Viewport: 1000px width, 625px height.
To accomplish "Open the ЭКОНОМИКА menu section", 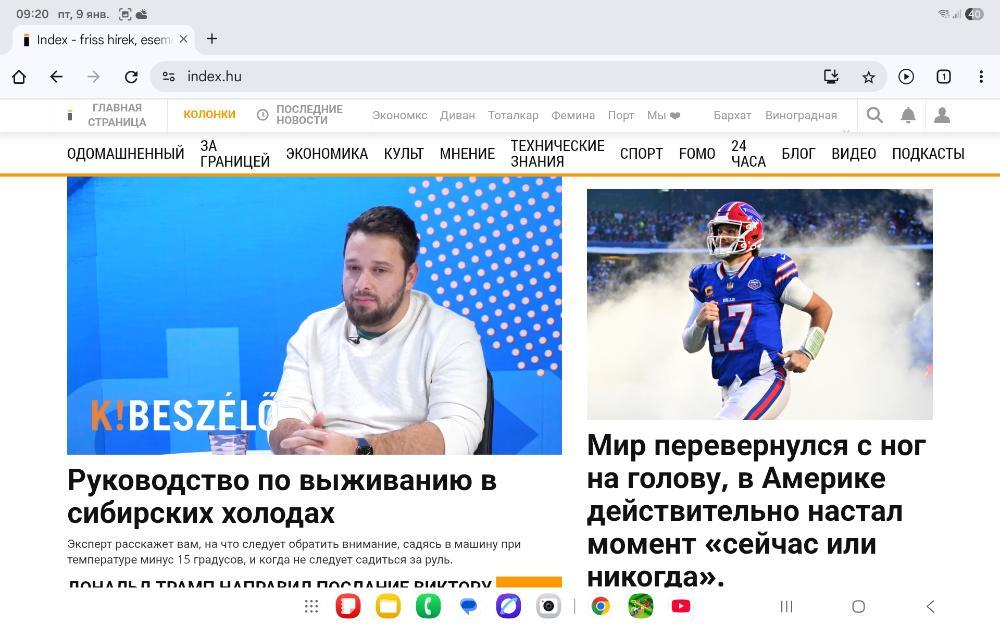I will point(327,154).
